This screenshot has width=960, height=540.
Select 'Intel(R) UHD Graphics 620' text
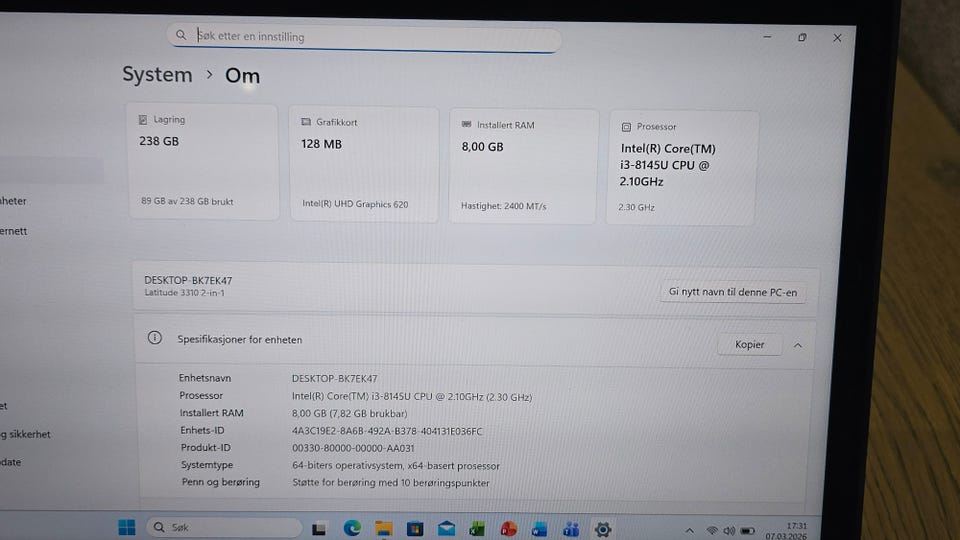pyautogui.click(x=355, y=204)
